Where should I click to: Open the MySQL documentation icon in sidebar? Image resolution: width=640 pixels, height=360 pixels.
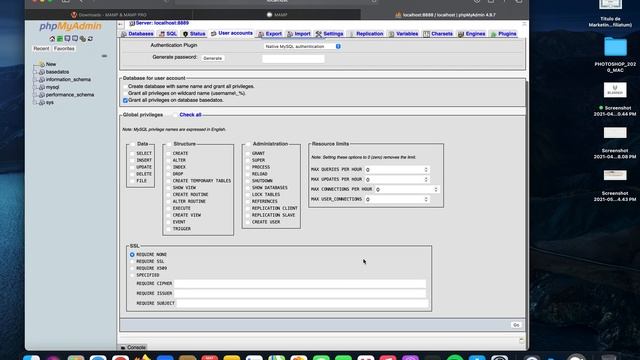75,39
